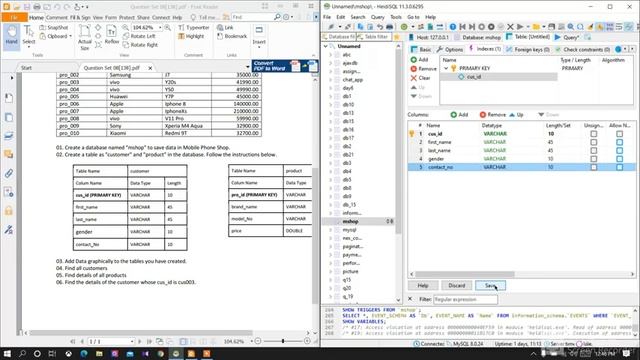640x360 pixels.
Task: Click the Link tool in Foxit Links group
Action: click(225, 27)
